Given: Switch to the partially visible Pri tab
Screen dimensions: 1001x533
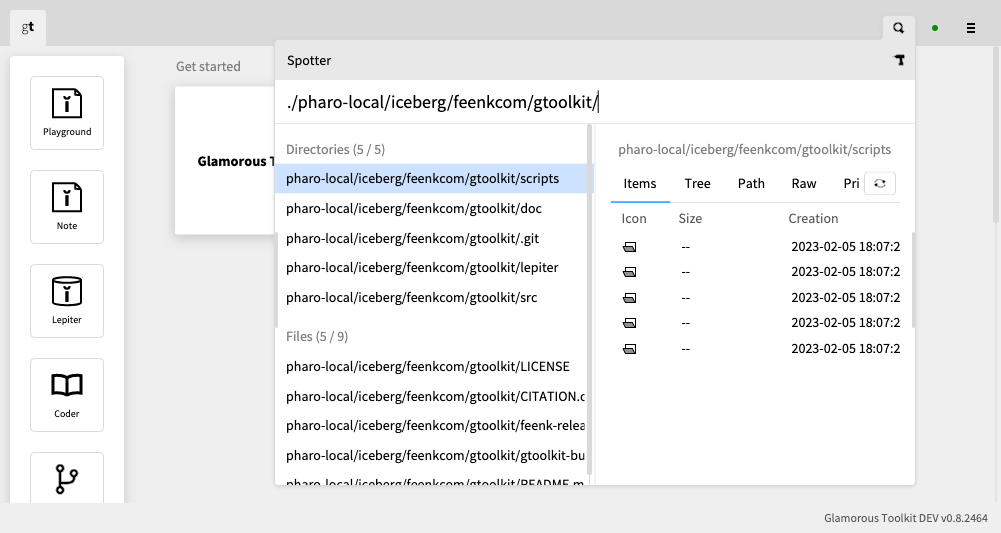Looking at the screenshot, I should [x=851, y=184].
